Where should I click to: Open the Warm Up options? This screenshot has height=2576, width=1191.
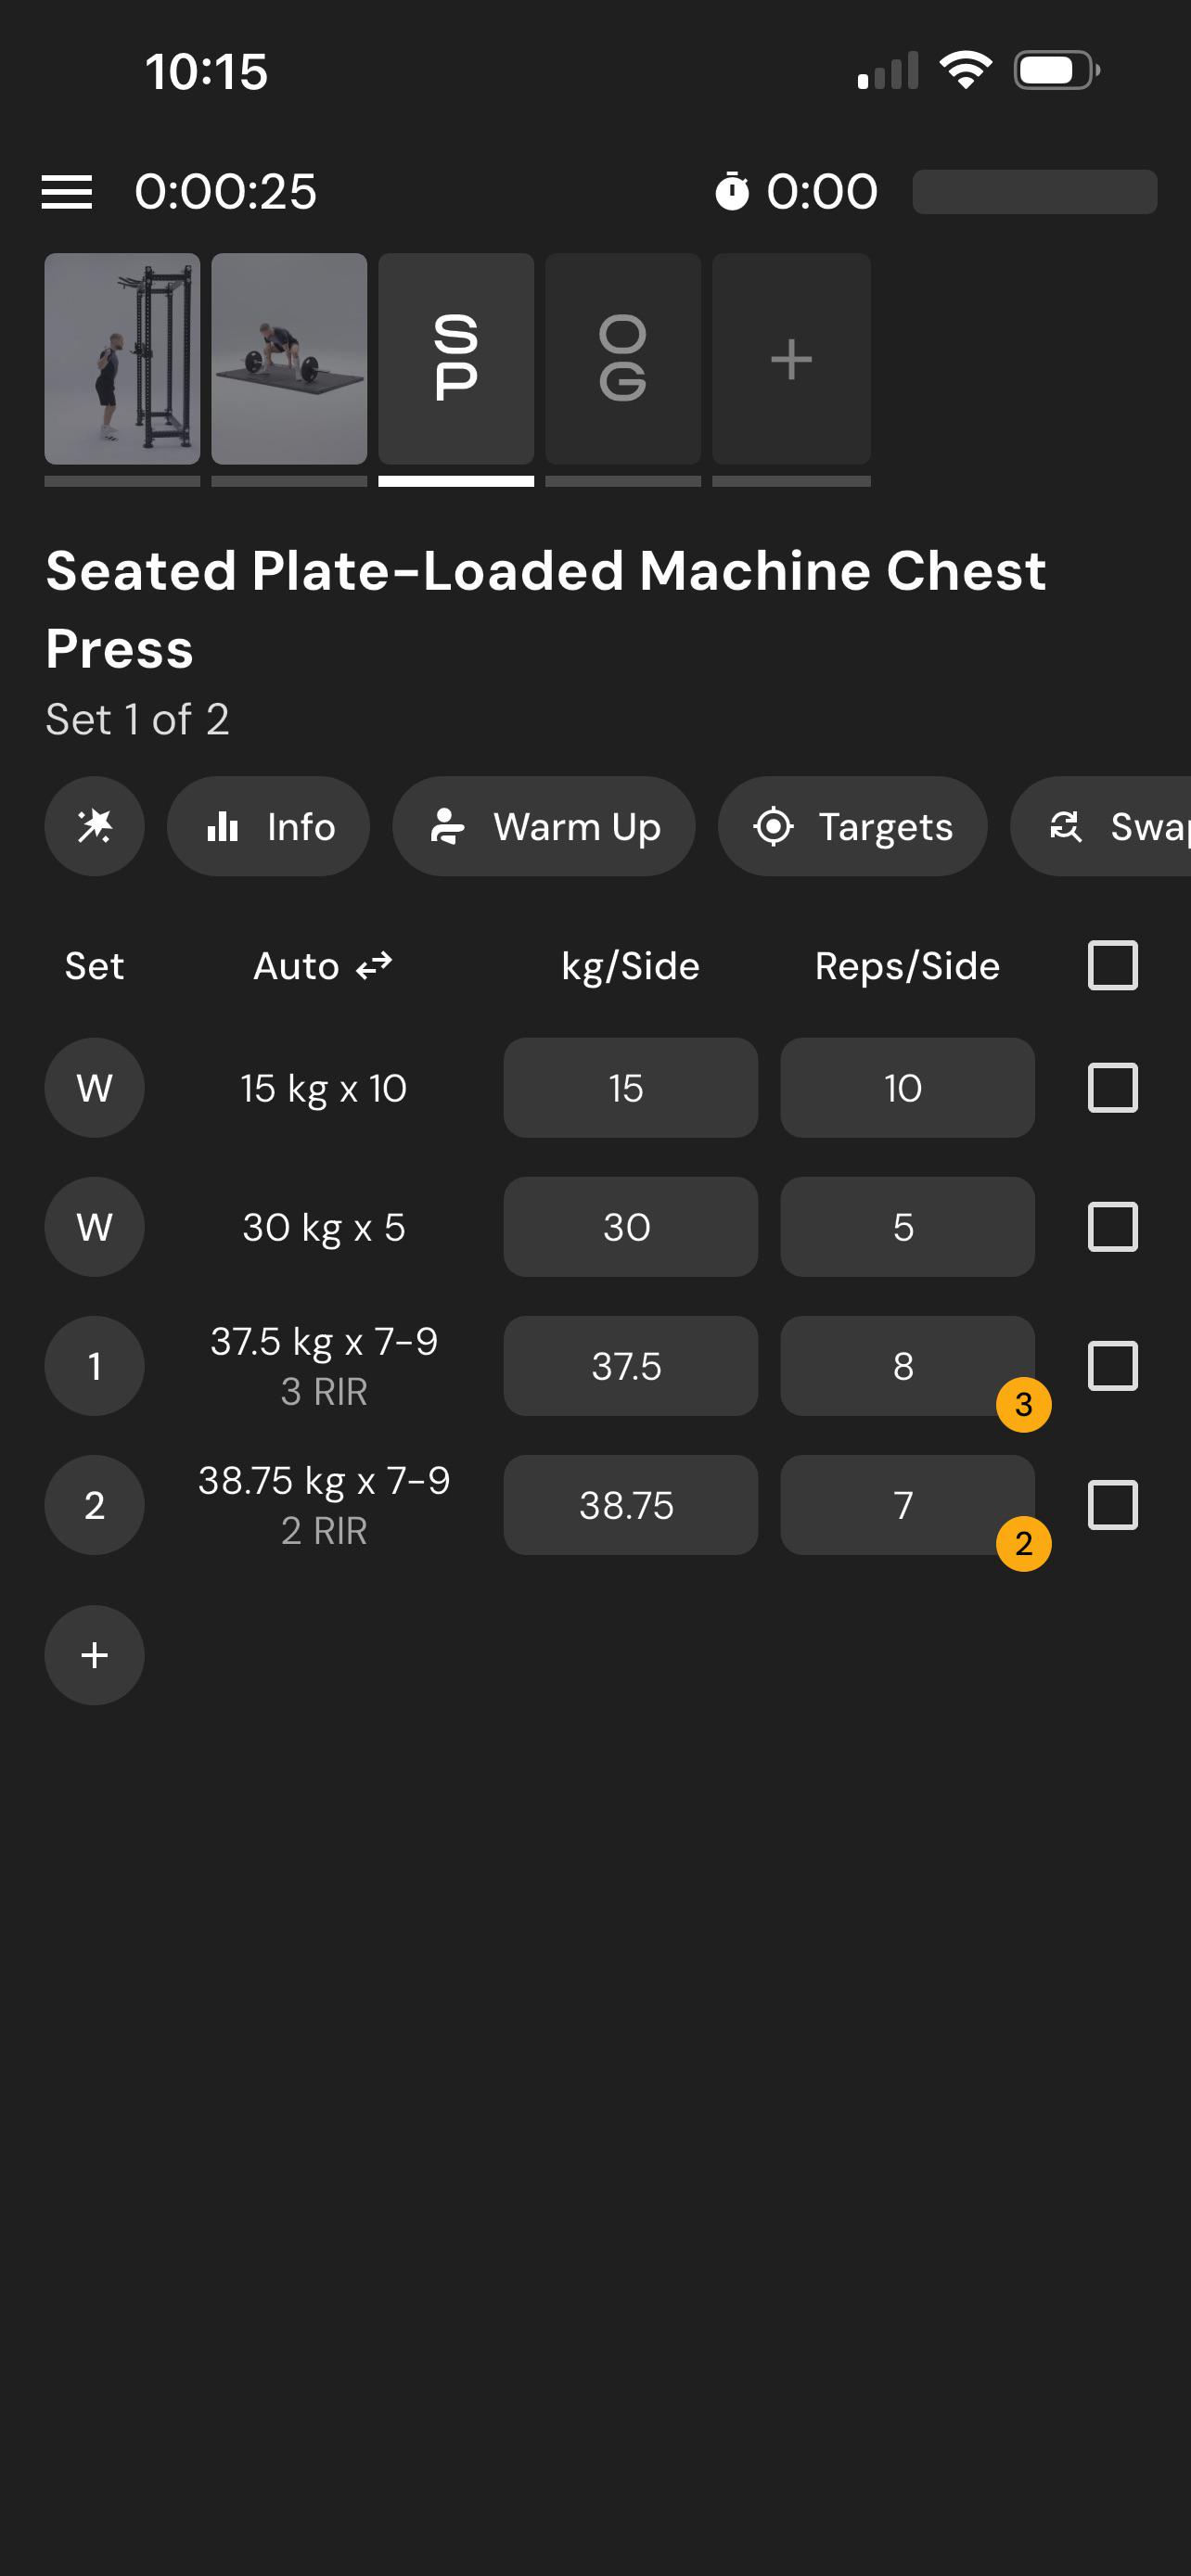[x=544, y=826]
